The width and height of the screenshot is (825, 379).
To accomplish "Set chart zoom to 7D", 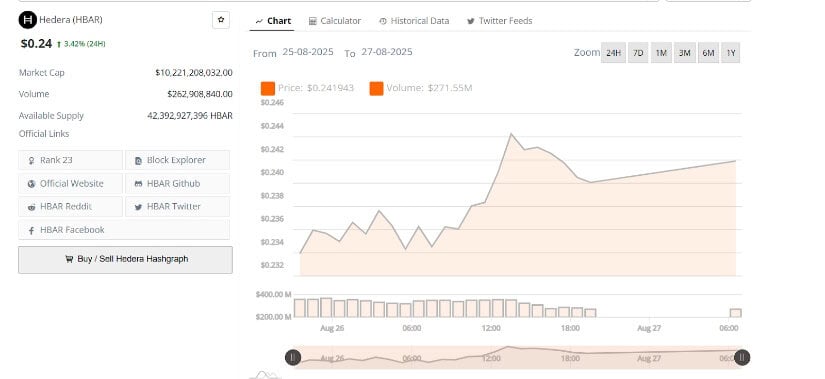I will tap(638, 53).
